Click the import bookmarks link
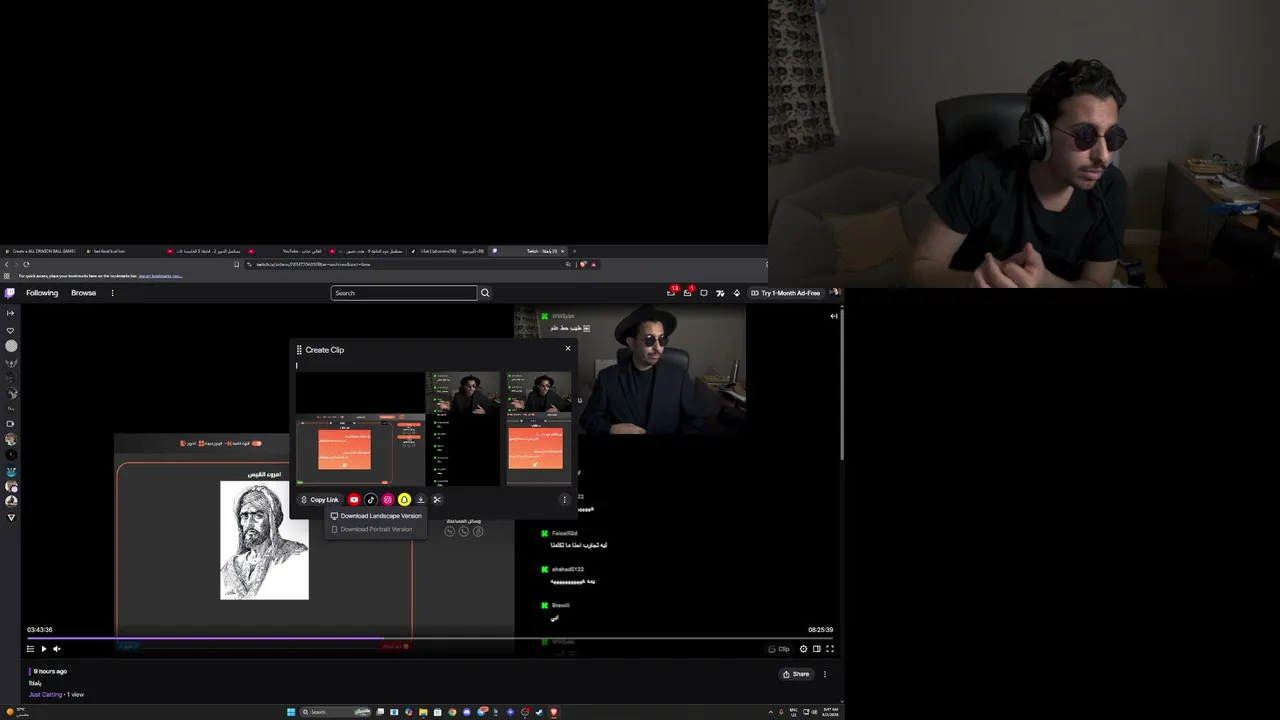 [160, 276]
